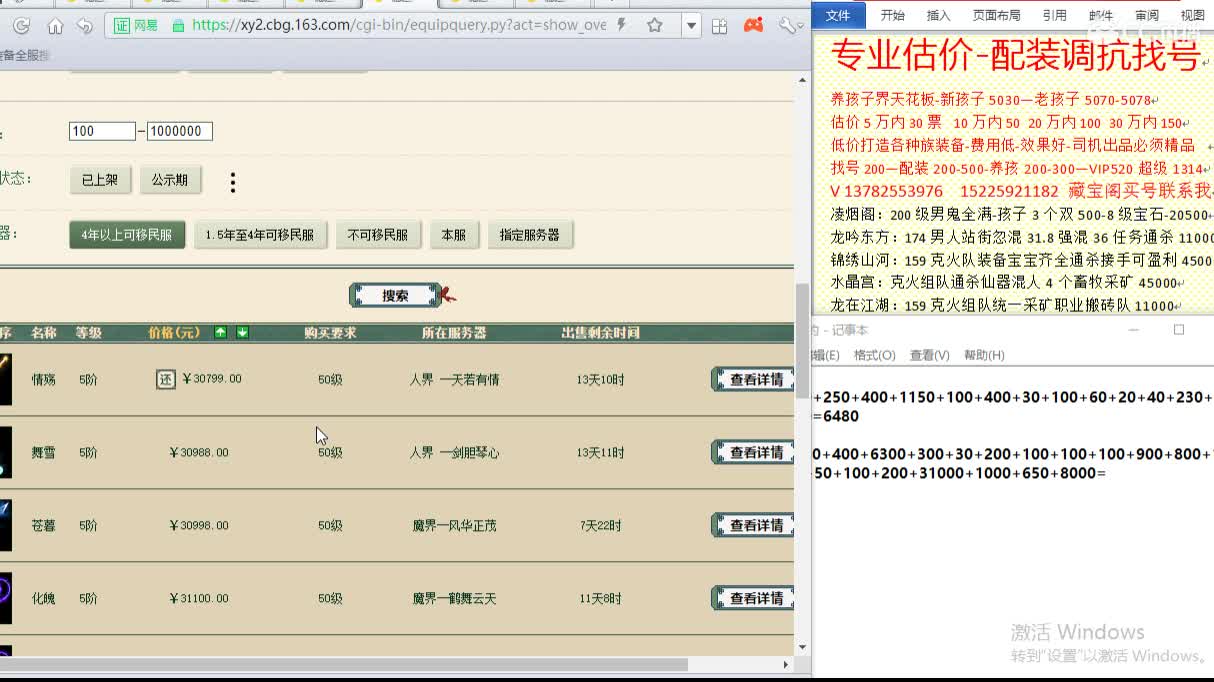
Task: Click the 搜索 search button
Action: coord(395,295)
